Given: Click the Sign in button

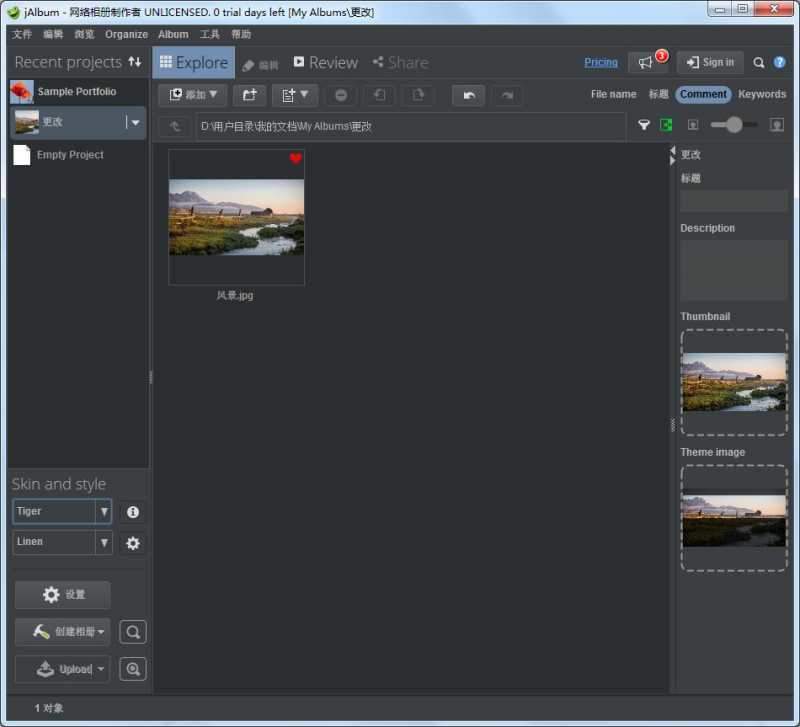Looking at the screenshot, I should tap(710, 62).
